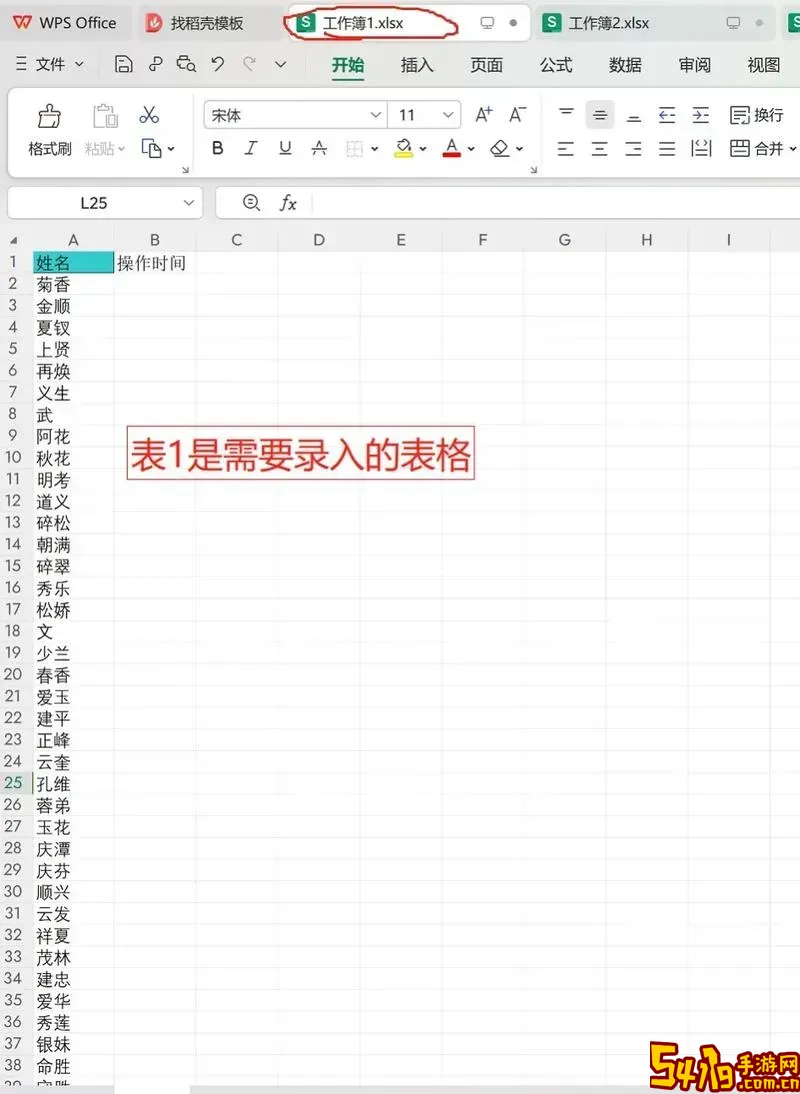Click the Borders grid icon
The height and width of the screenshot is (1094, 800).
[354, 148]
